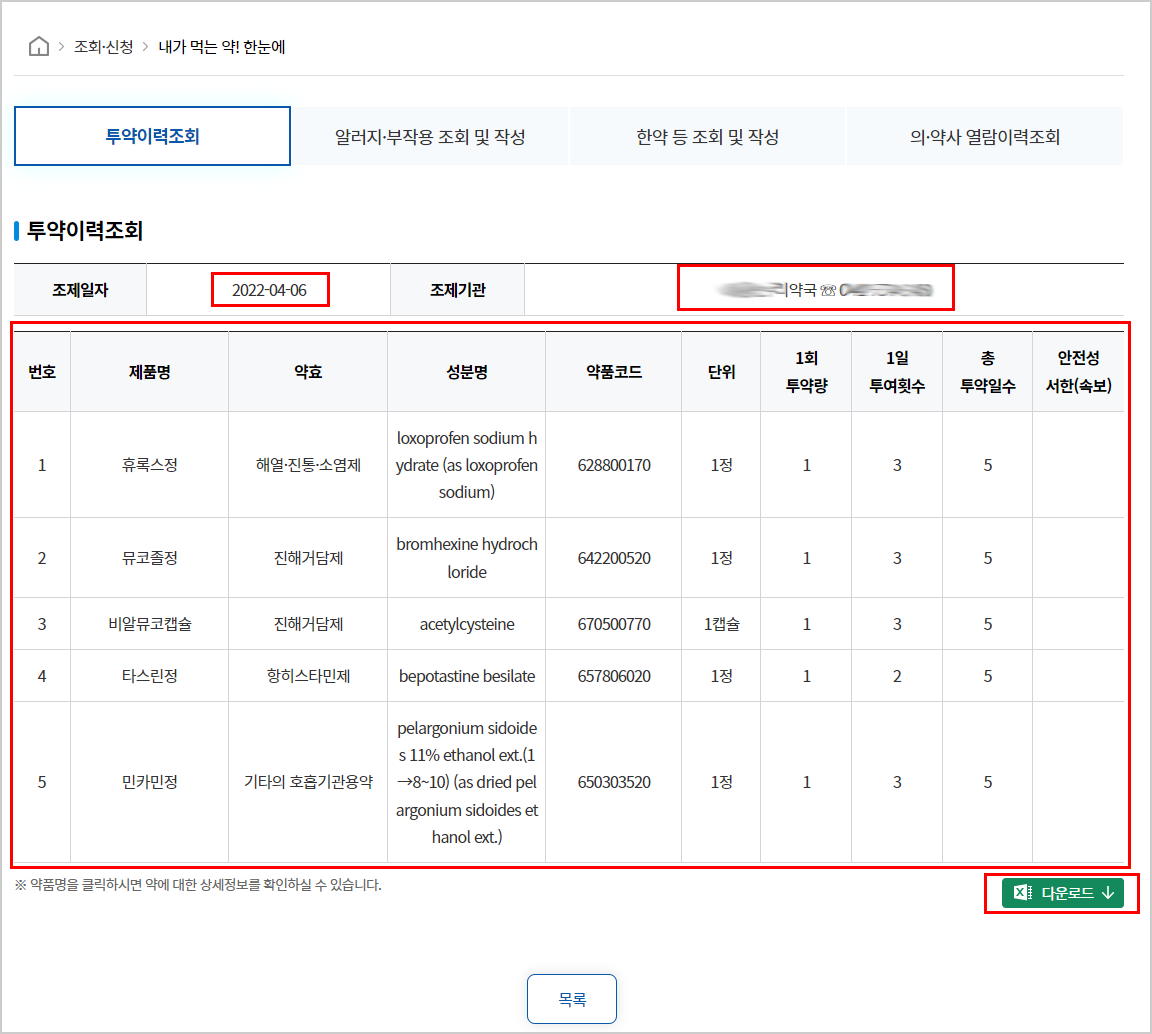Click the download arrow icon
The image size is (1152, 1034).
1105,894
